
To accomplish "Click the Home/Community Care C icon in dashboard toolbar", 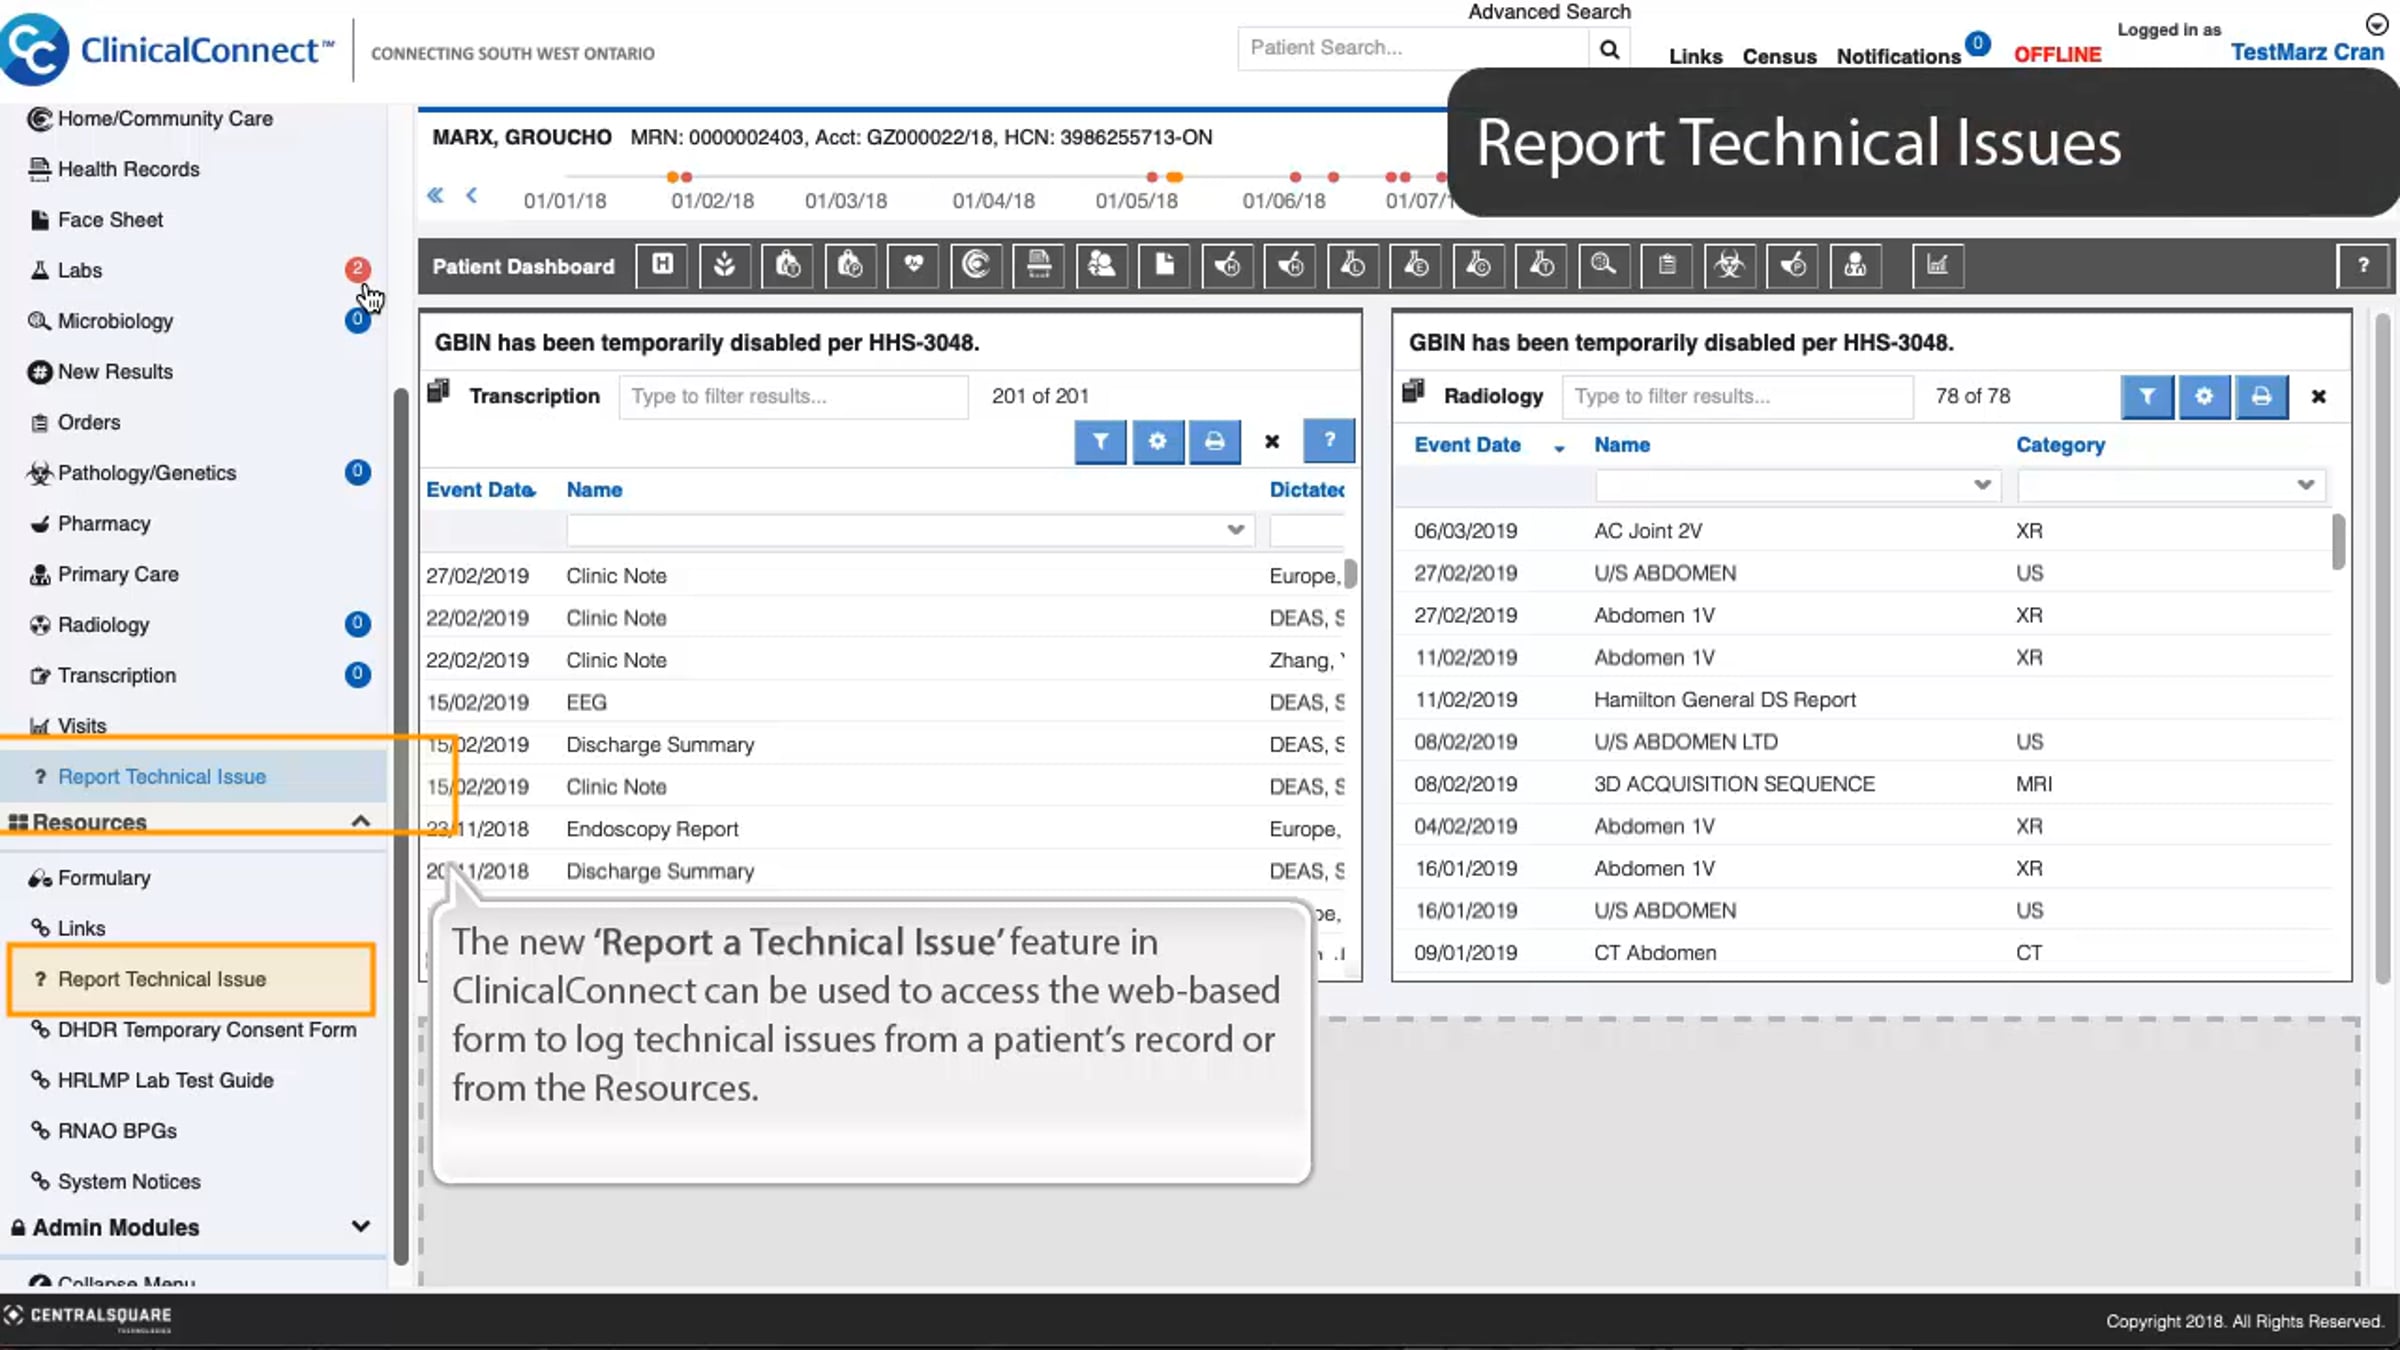I will coord(976,265).
